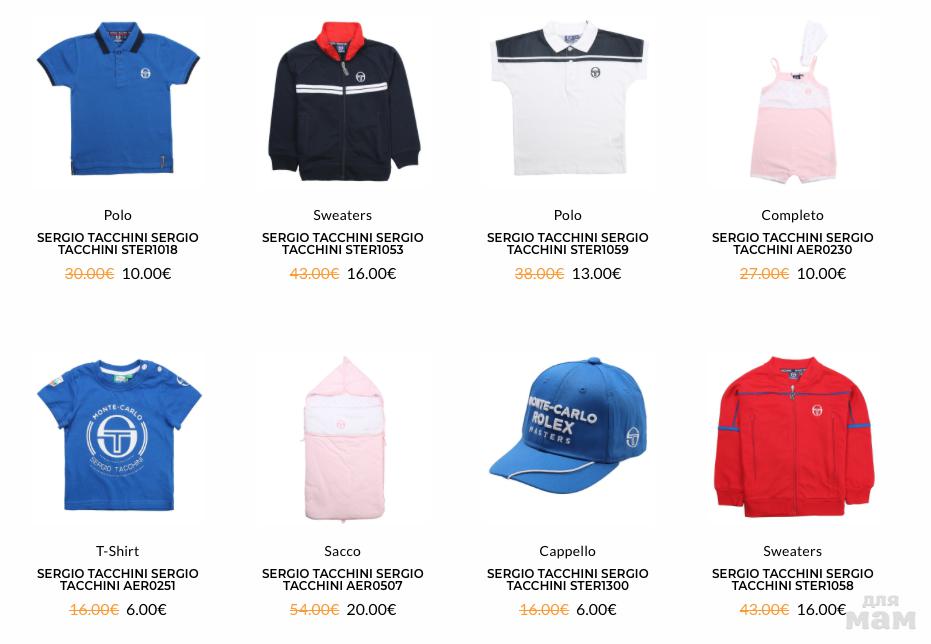
Task: Open the blue polo STER1018 product image
Action: pyautogui.click(x=118, y=99)
